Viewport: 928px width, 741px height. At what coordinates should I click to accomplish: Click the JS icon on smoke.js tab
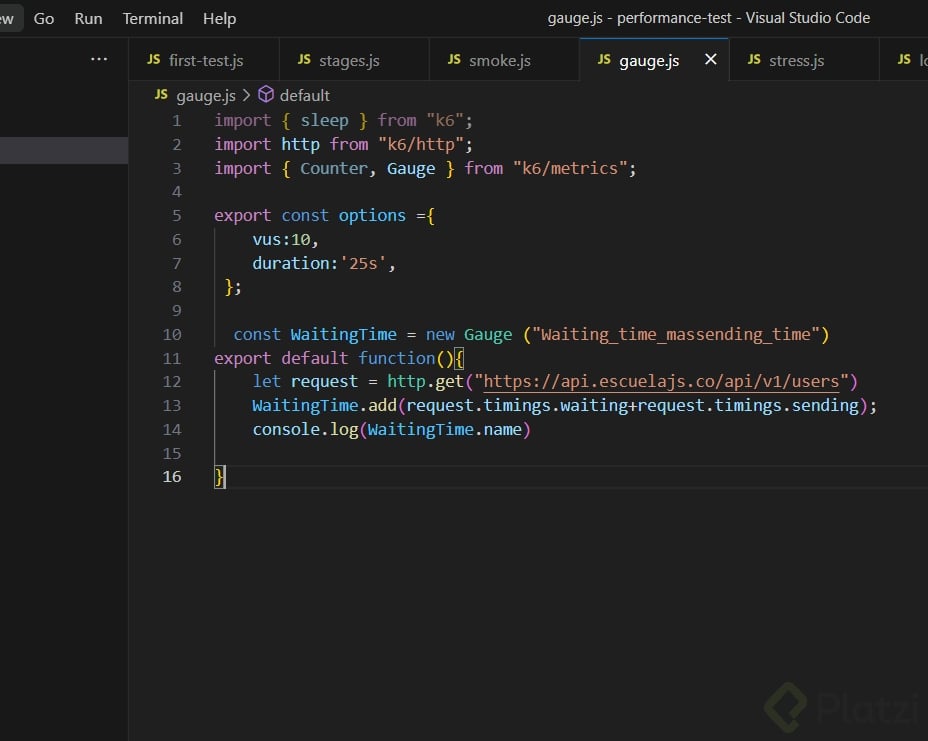[x=454, y=59]
